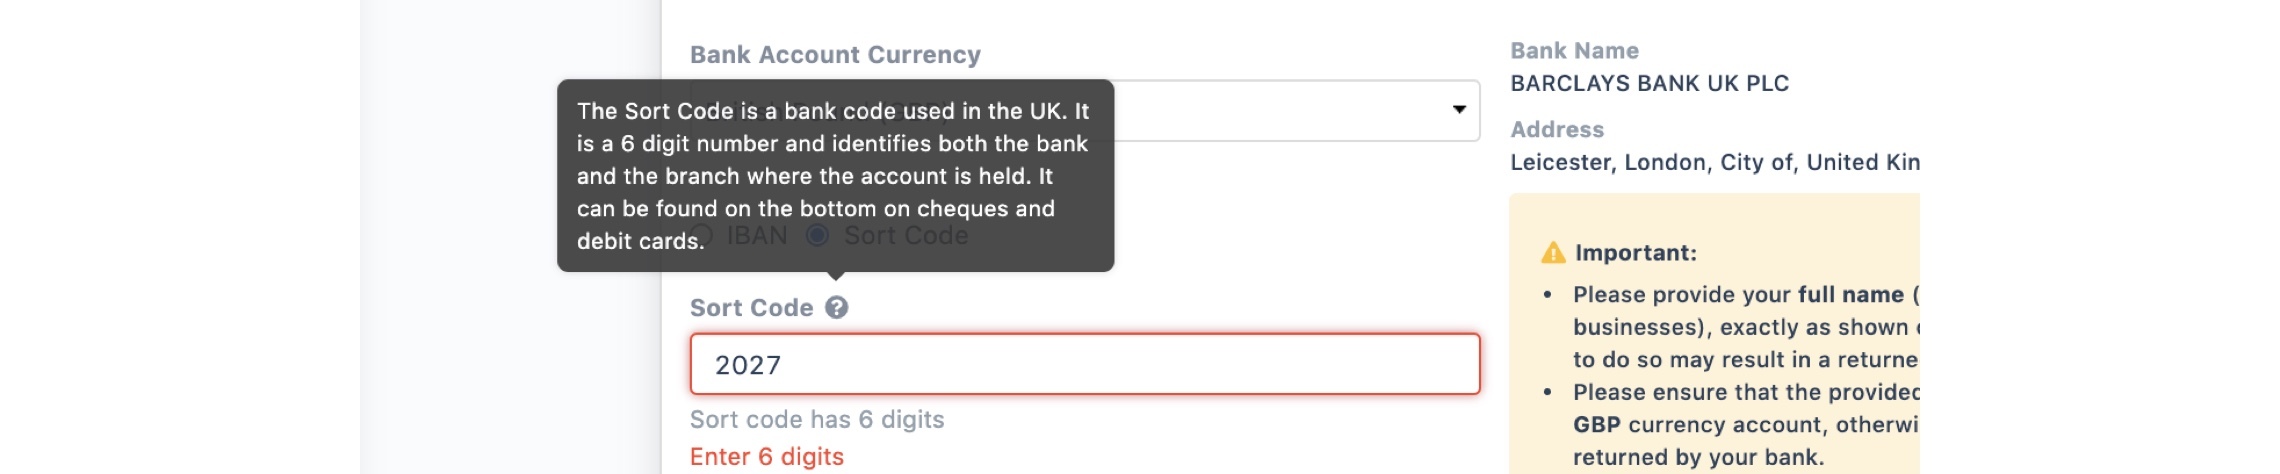Screen dimensions: 2280x474
Task: Click the Bank Name label
Action: [1574, 51]
